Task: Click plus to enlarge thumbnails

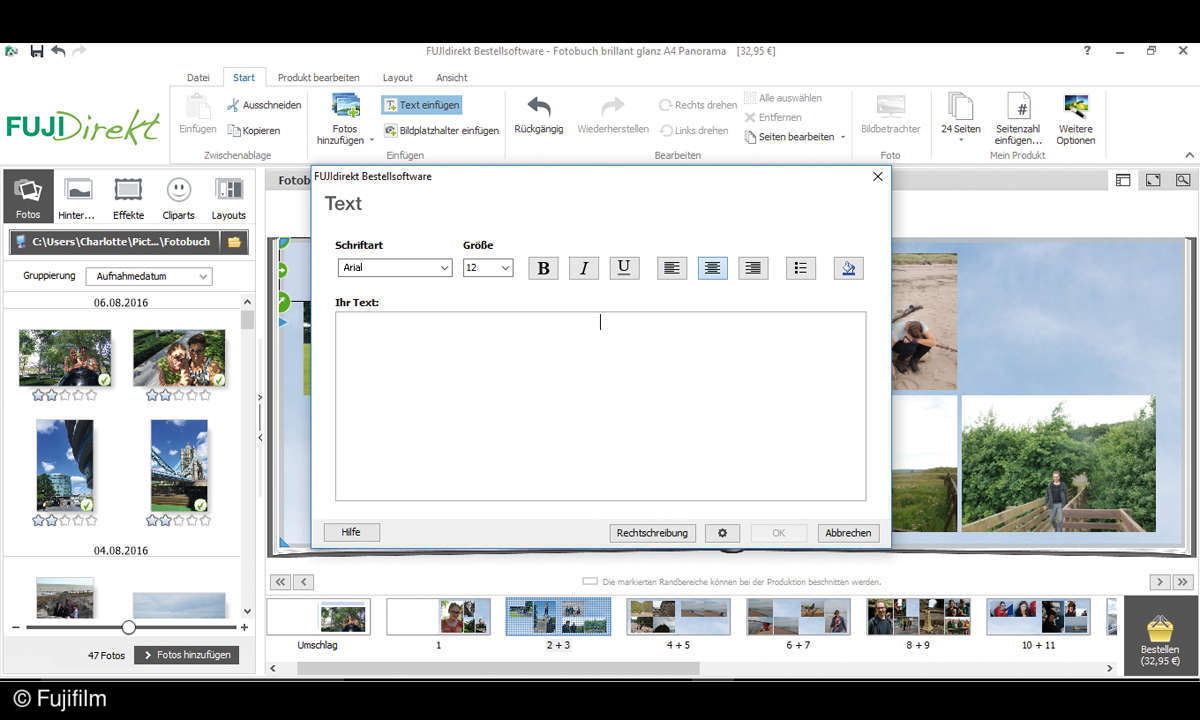Action: point(245,627)
